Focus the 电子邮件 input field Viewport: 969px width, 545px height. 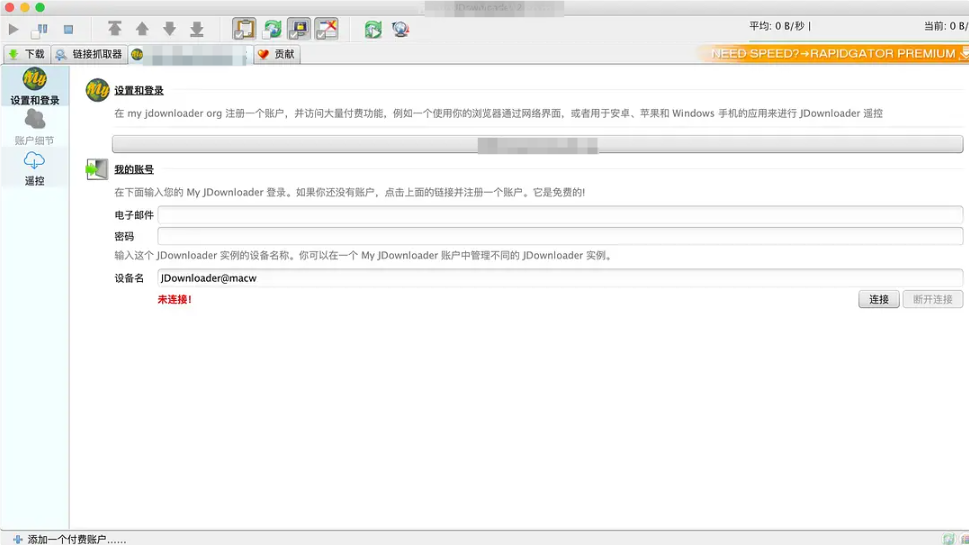(x=560, y=215)
